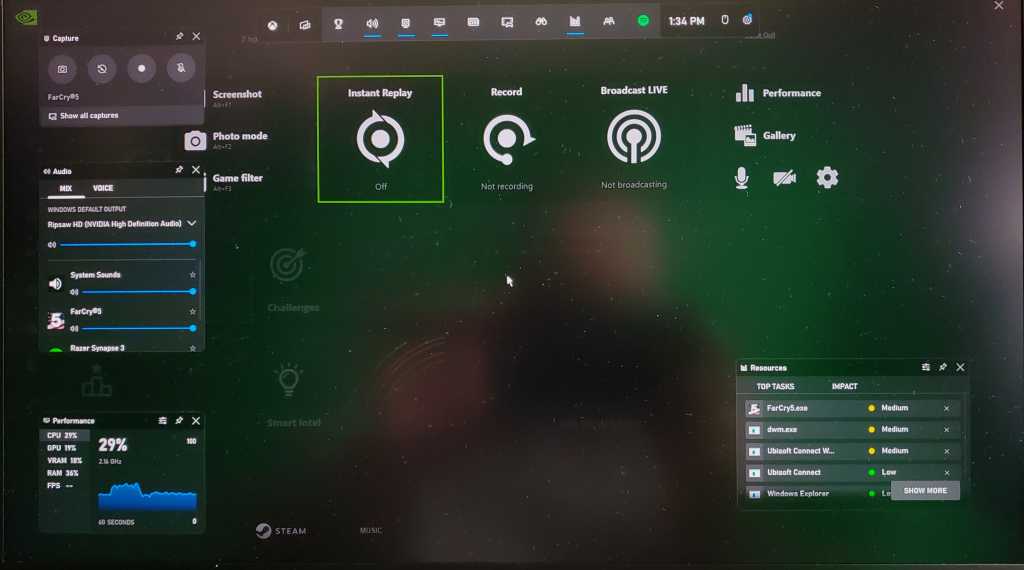Toggle the Capture widget icon in top bar
The image size is (1024, 570).
point(406,24)
